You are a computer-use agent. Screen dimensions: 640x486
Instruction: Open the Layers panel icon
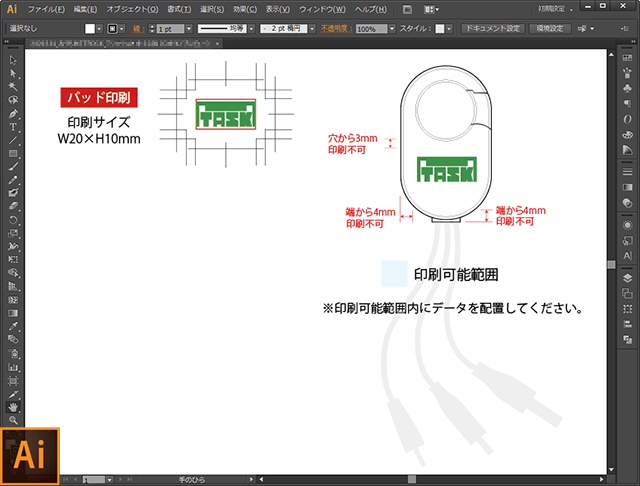(627, 278)
